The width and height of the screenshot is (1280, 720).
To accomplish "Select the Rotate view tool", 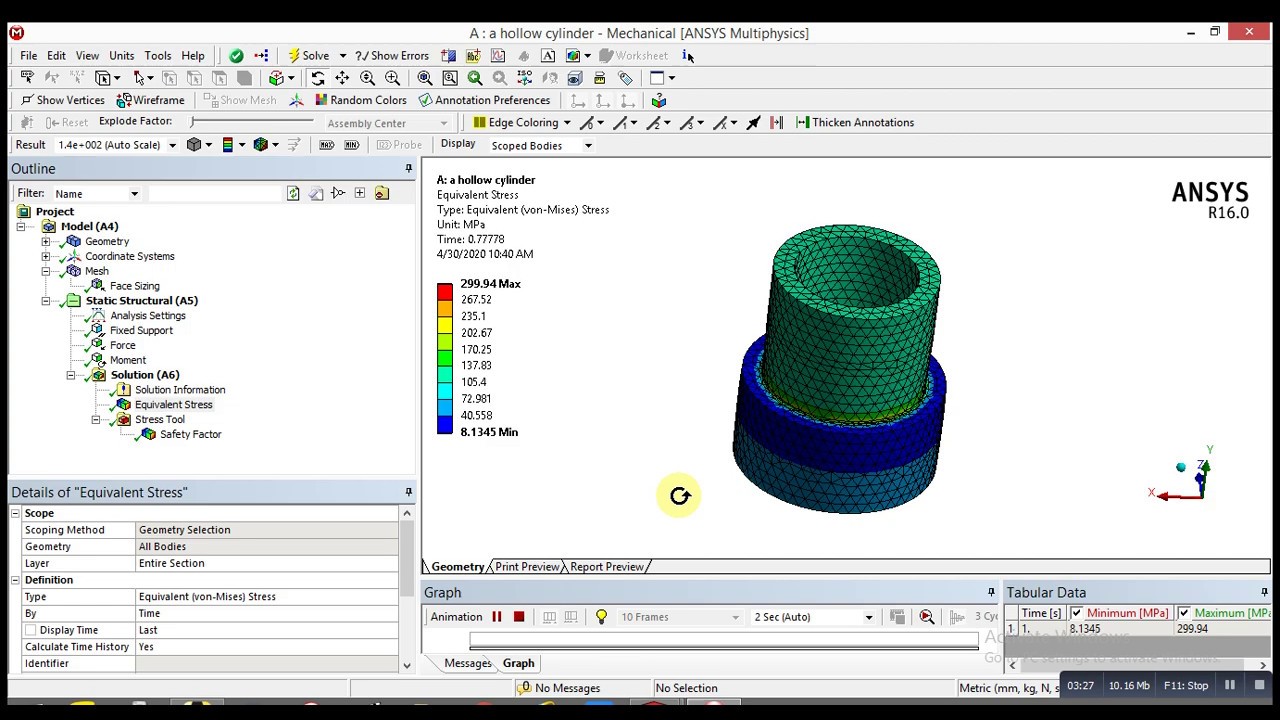I will [x=318, y=78].
